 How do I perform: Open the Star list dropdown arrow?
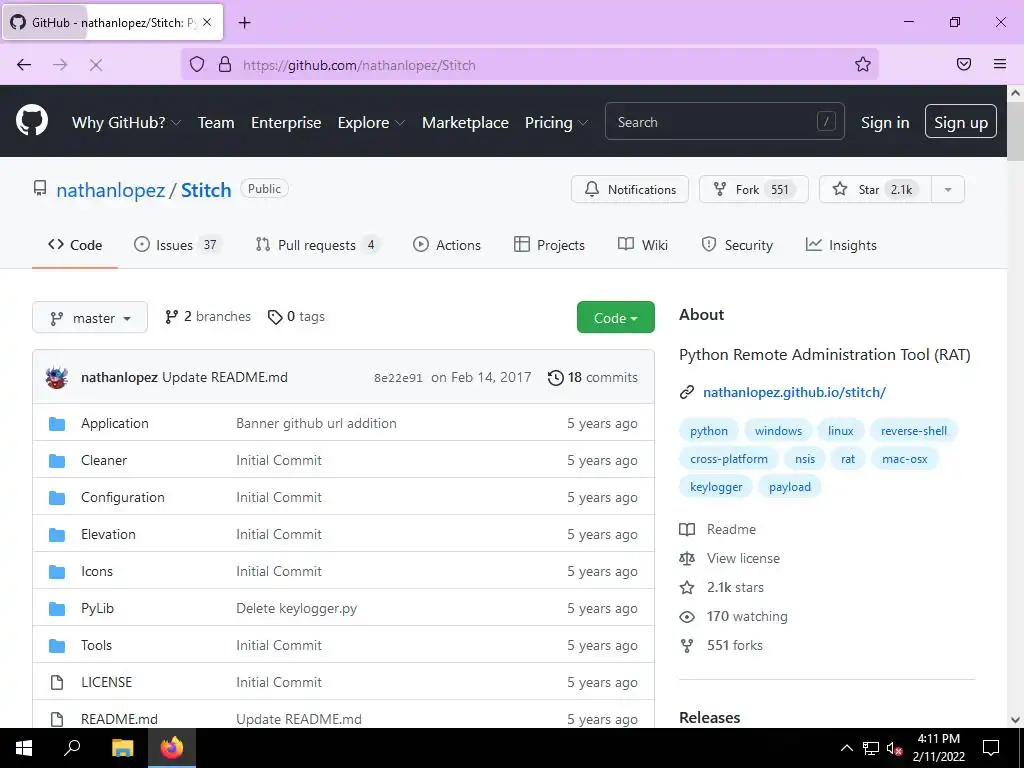tap(948, 189)
